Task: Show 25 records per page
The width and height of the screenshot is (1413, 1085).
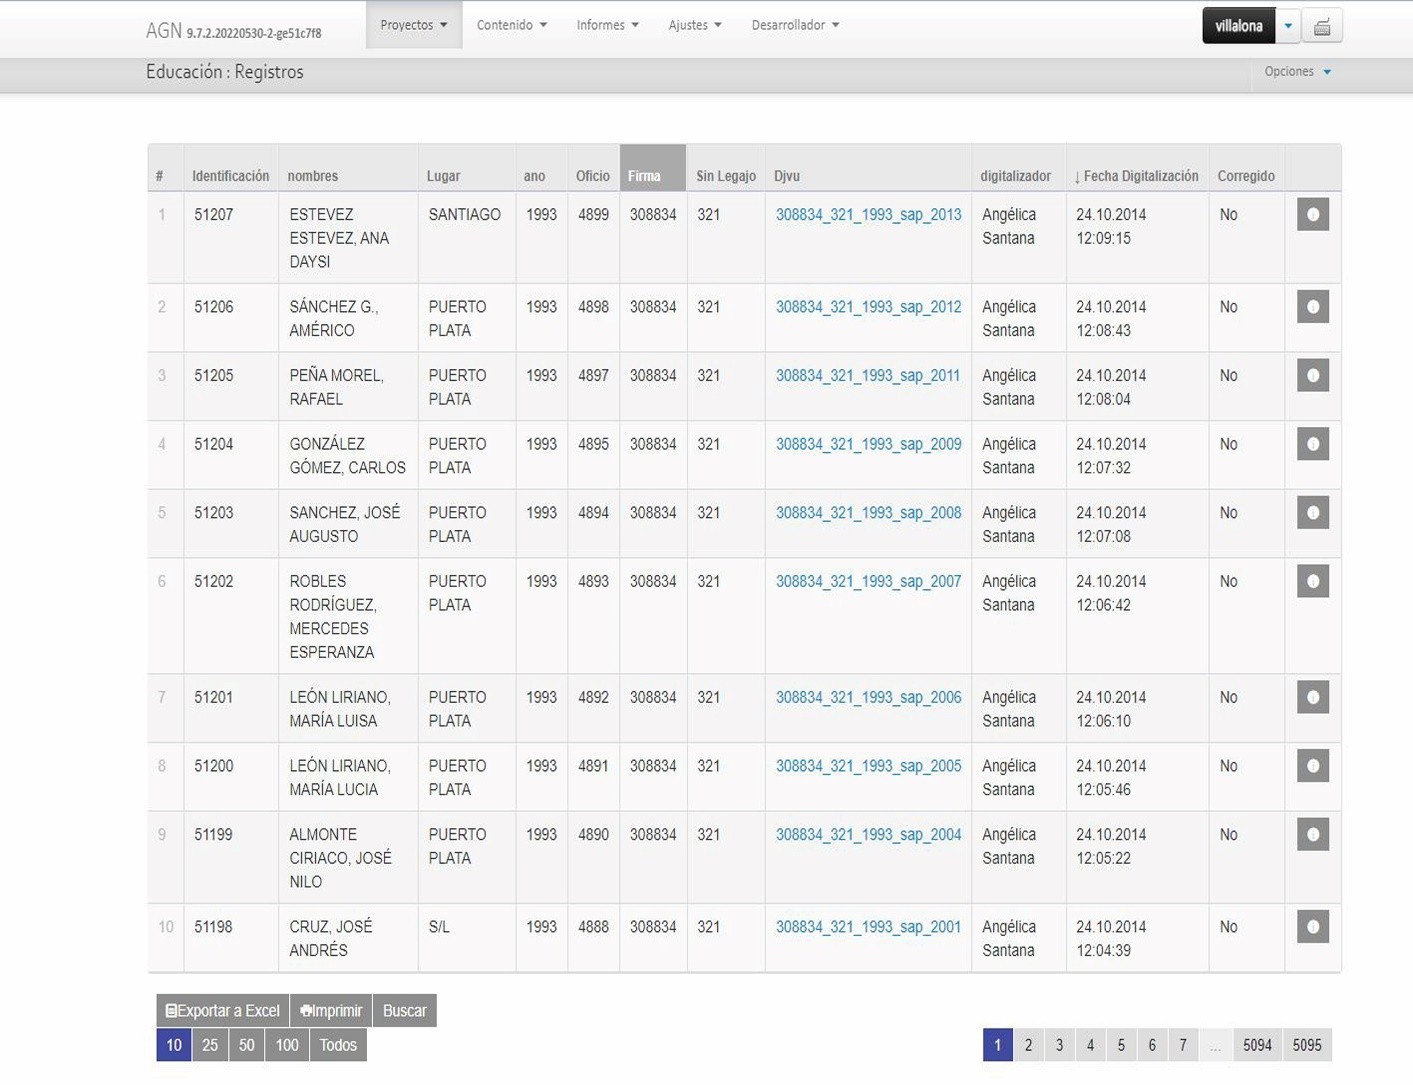Action: 210,1045
